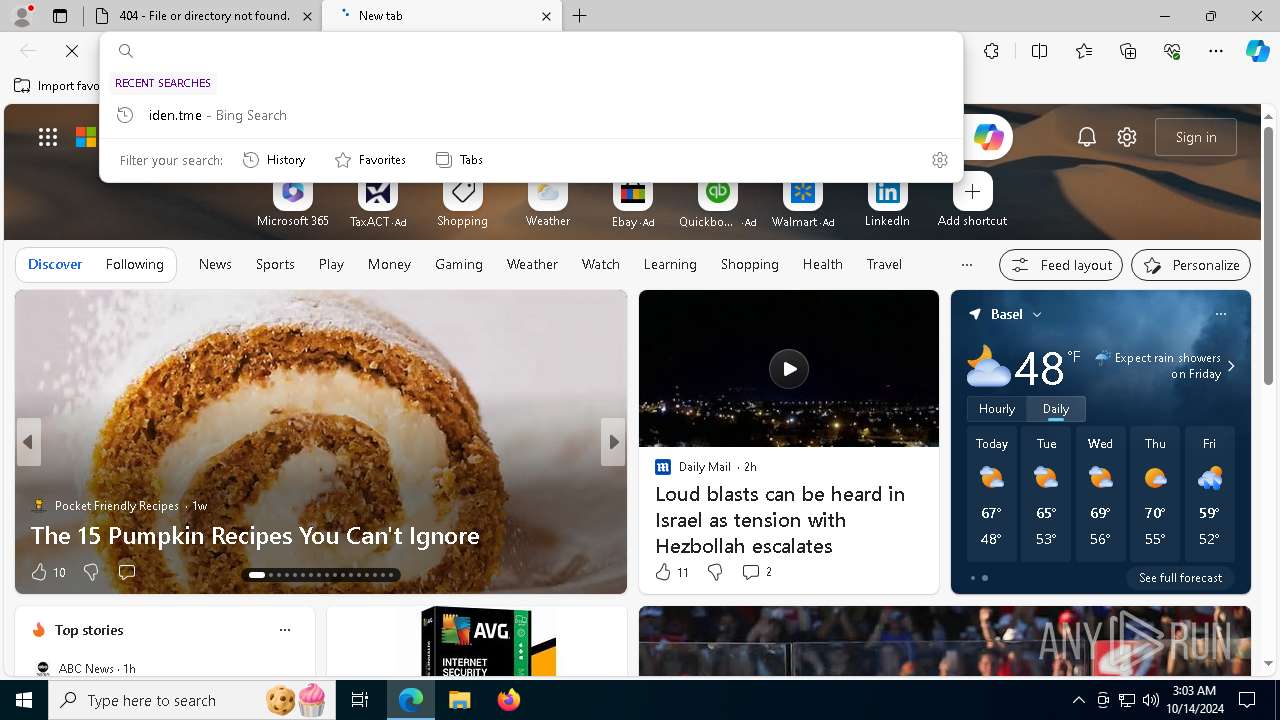This screenshot has height=720, width=1280.
Task: Show hidden system tray icons
Action: tap(1079, 700)
